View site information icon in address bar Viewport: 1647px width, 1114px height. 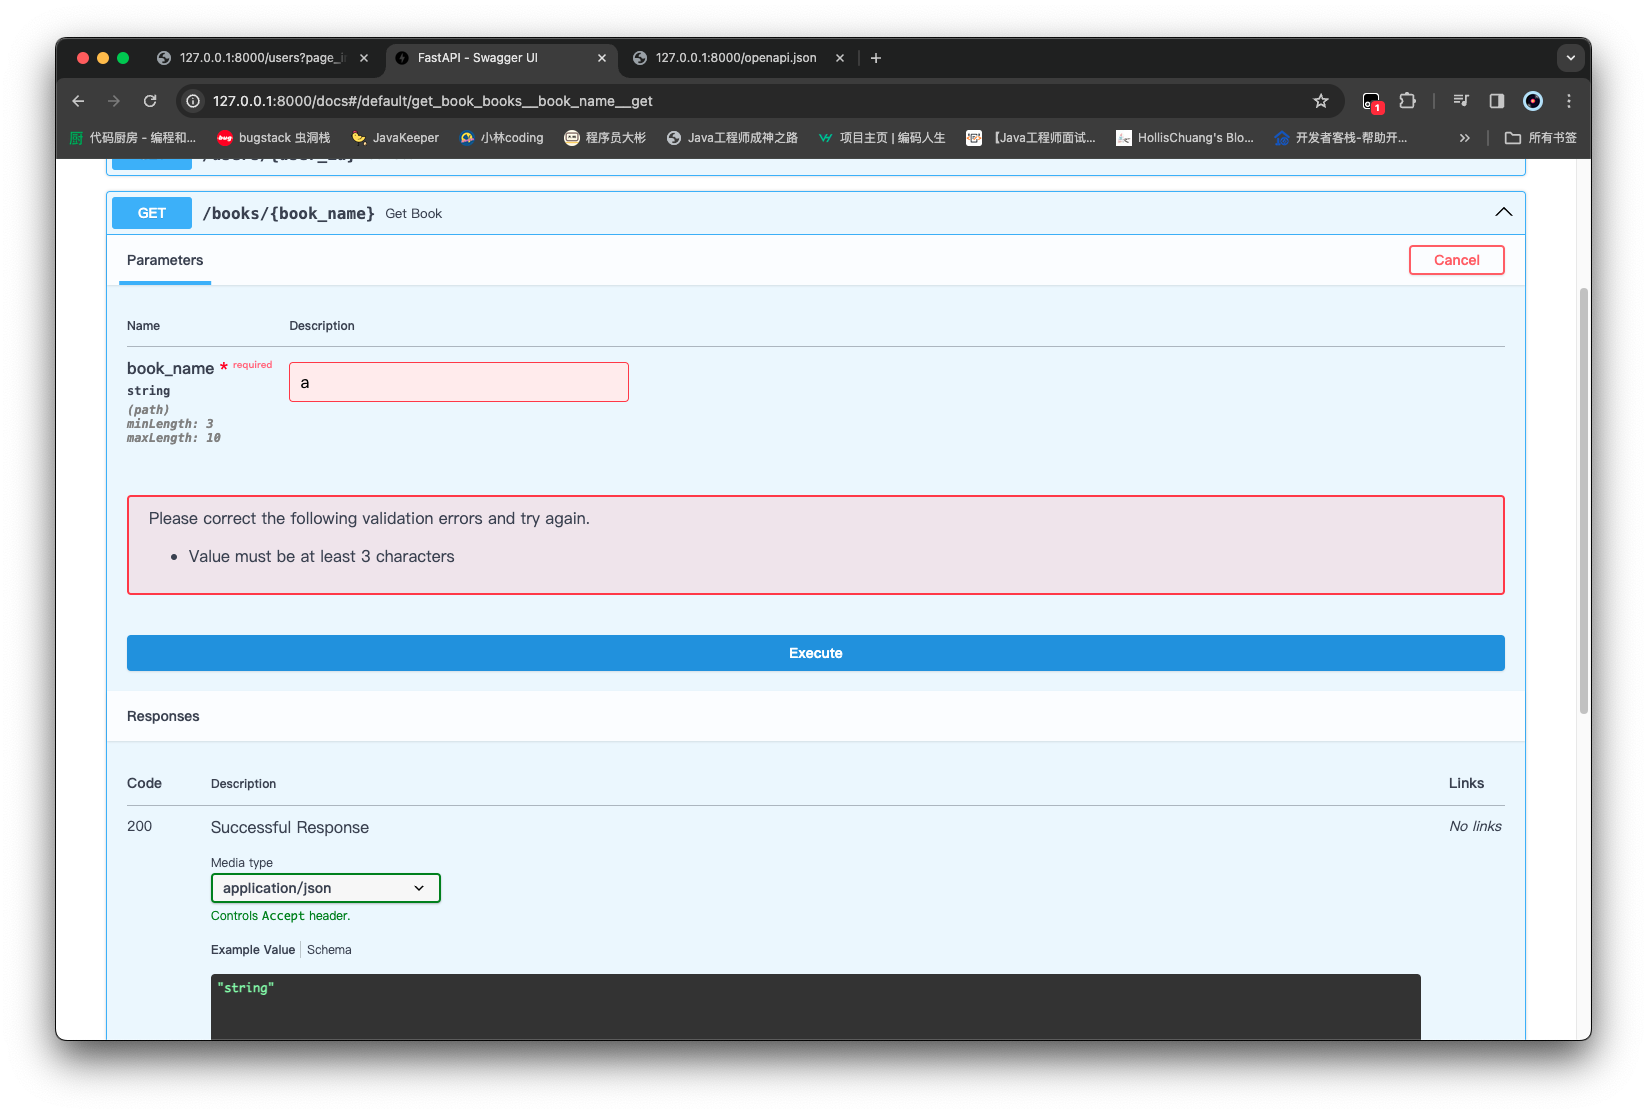193,101
